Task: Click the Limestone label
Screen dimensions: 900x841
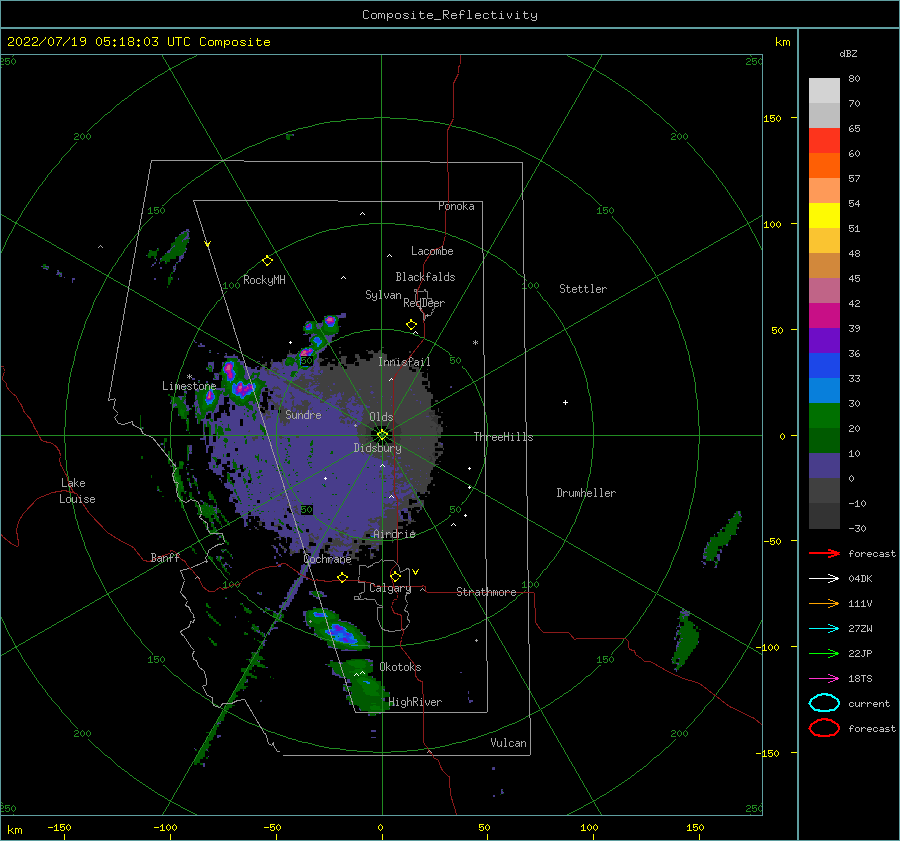Action: point(189,386)
